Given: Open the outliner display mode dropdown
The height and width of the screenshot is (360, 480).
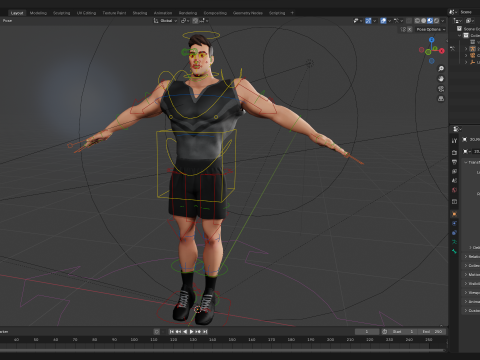Looking at the screenshot, I should click(x=458, y=21).
